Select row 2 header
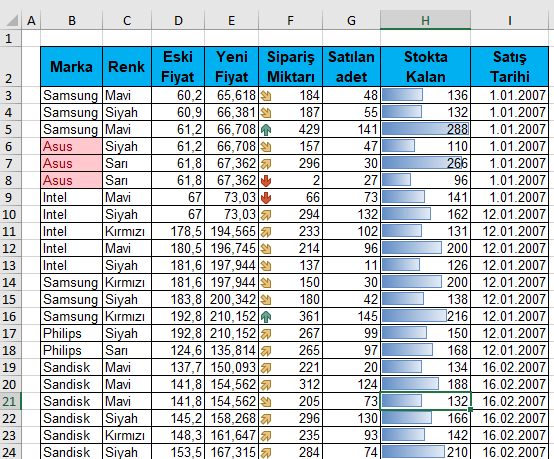The width and height of the screenshot is (554, 459). pyautogui.click(x=10, y=66)
